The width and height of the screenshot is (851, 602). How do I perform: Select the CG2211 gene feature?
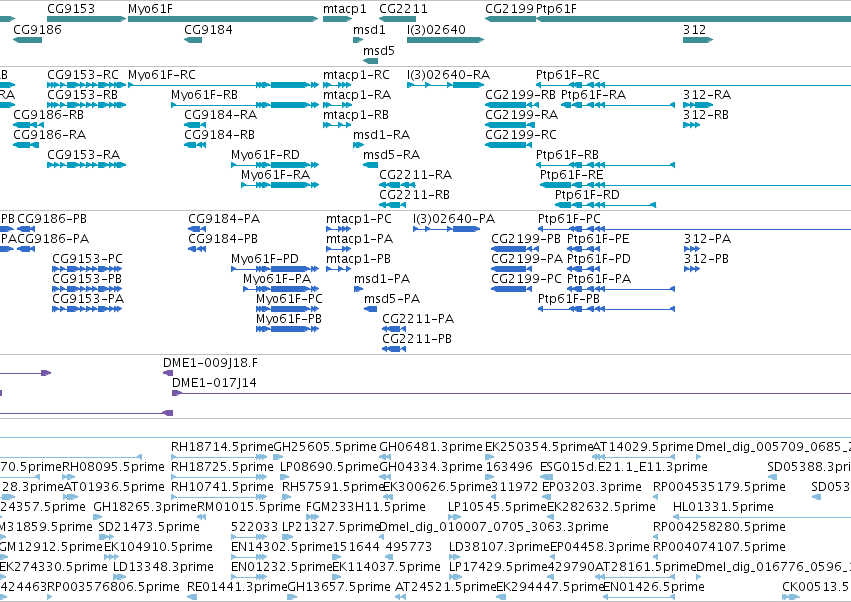click(x=397, y=19)
